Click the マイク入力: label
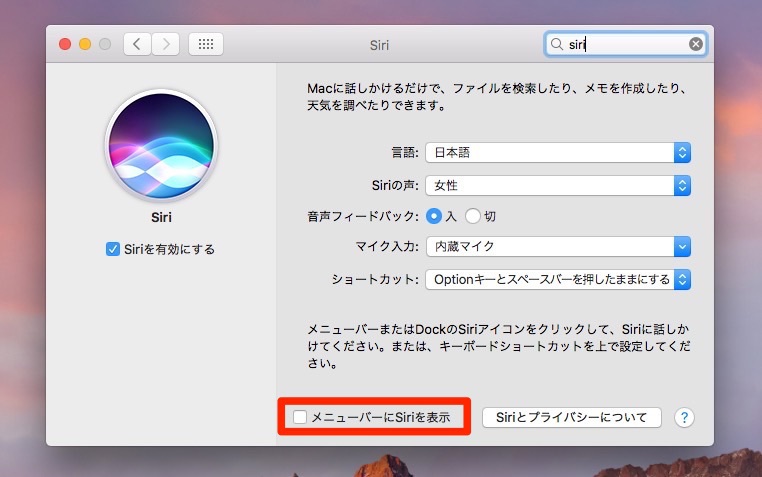This screenshot has width=762, height=477. tap(387, 246)
